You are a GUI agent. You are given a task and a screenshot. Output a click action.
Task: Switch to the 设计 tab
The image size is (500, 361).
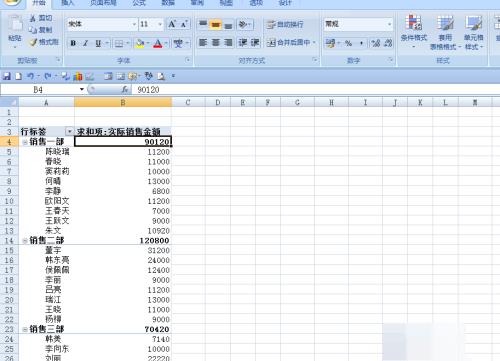pyautogui.click(x=285, y=3)
